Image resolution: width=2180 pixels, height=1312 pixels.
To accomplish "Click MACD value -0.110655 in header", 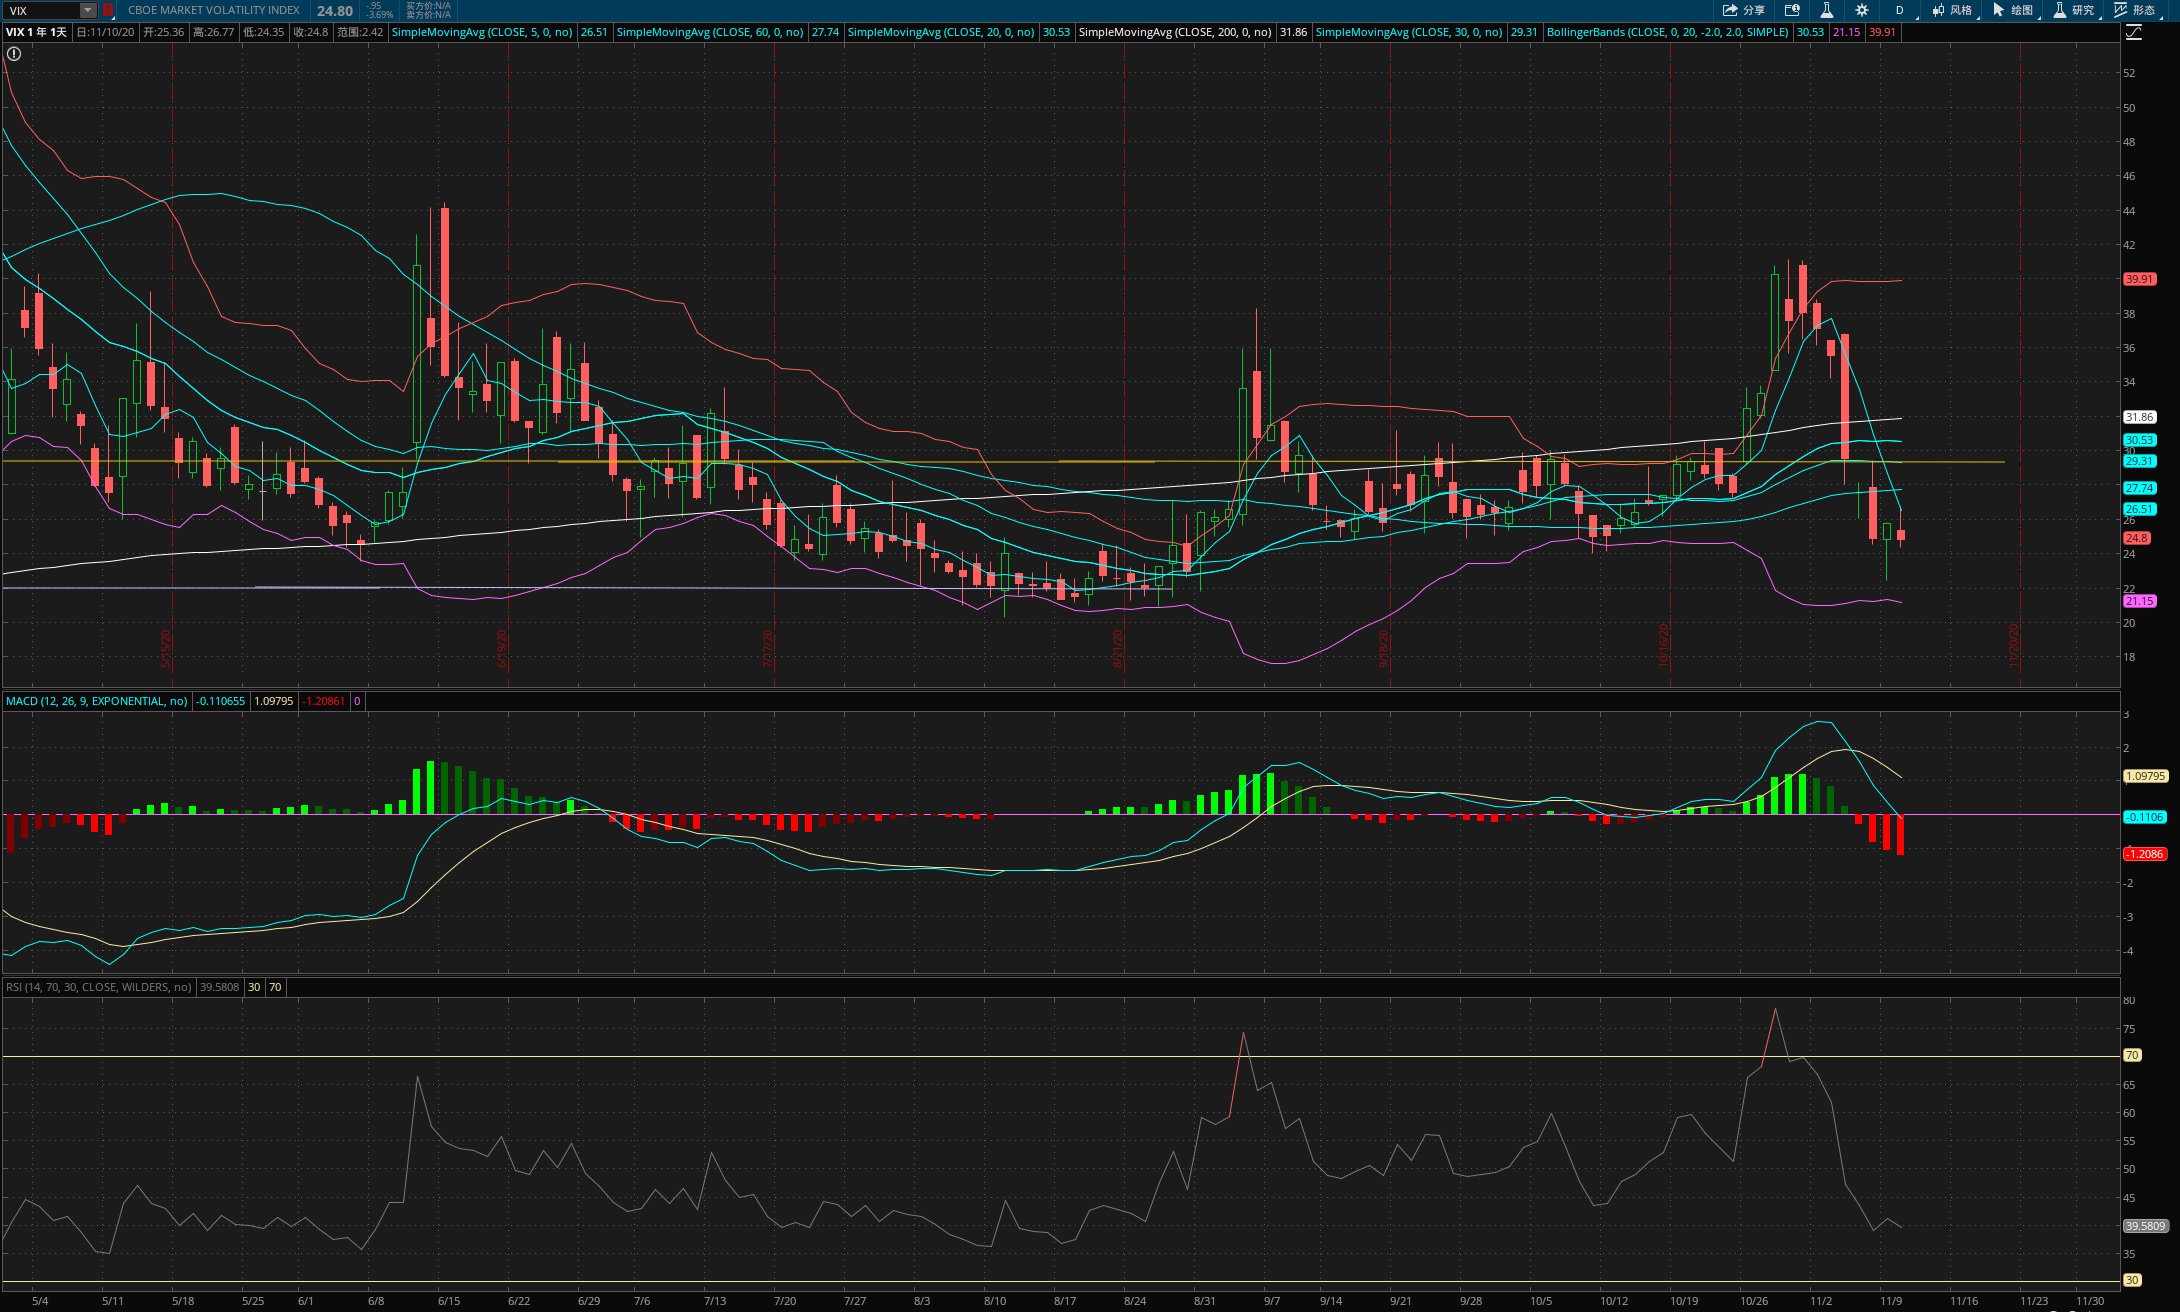I will coord(220,701).
